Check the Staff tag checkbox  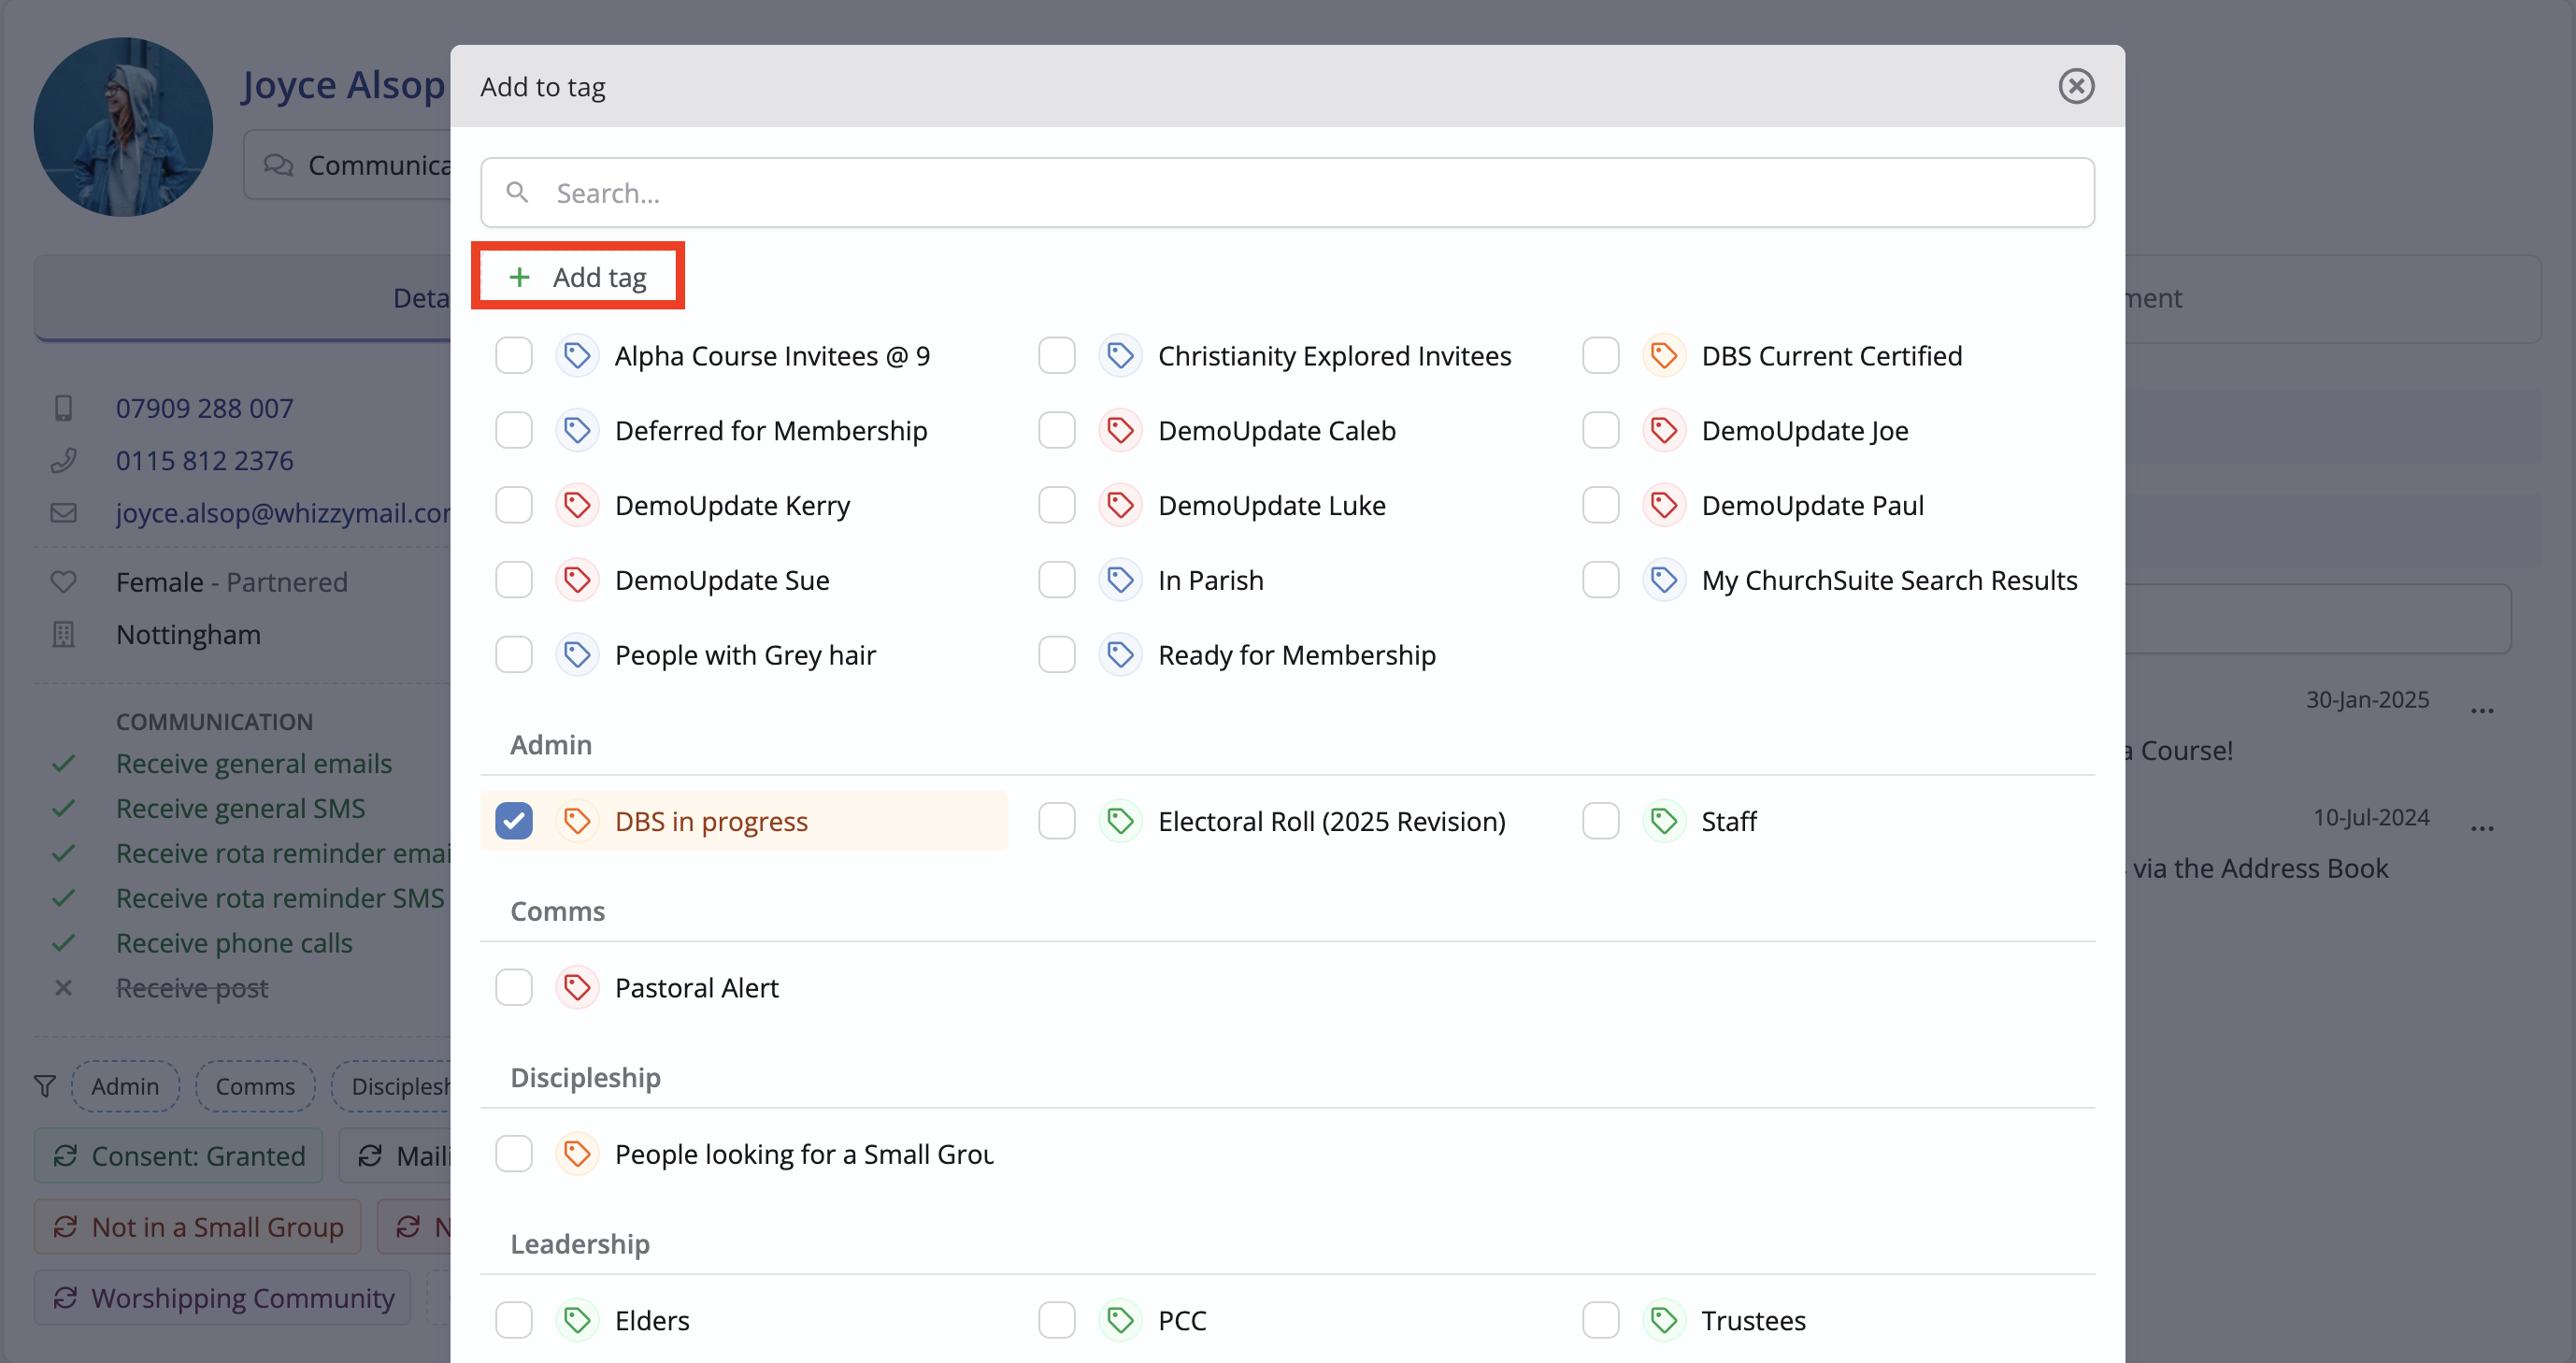1601,821
